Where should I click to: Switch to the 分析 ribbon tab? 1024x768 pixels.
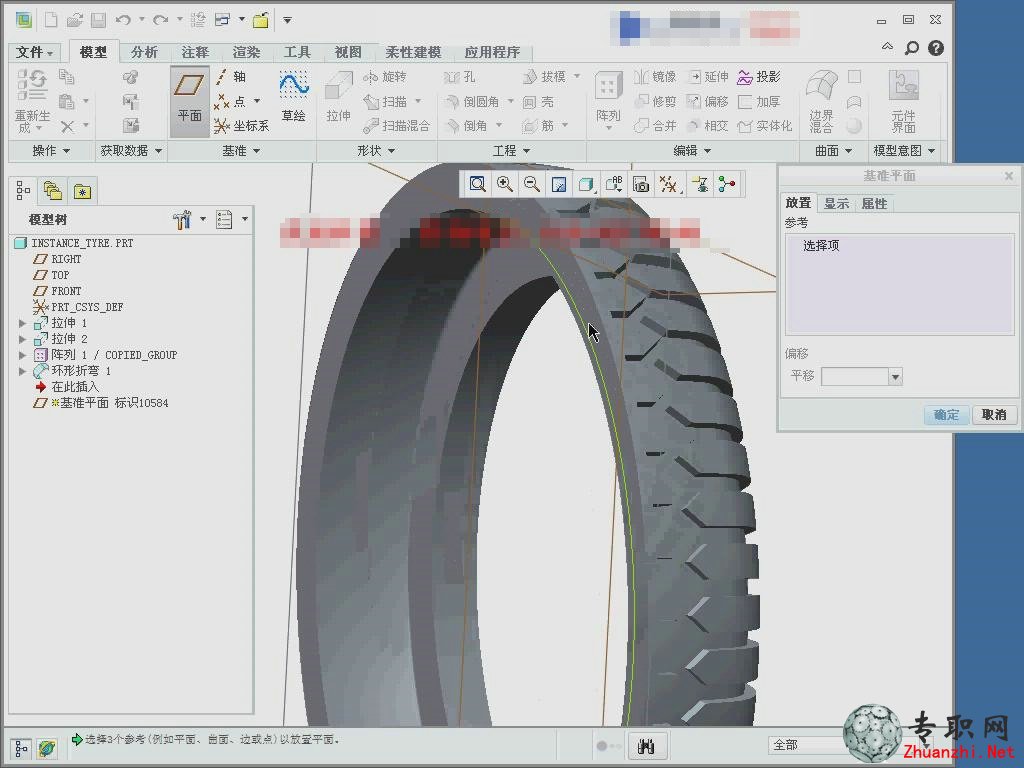pyautogui.click(x=144, y=52)
